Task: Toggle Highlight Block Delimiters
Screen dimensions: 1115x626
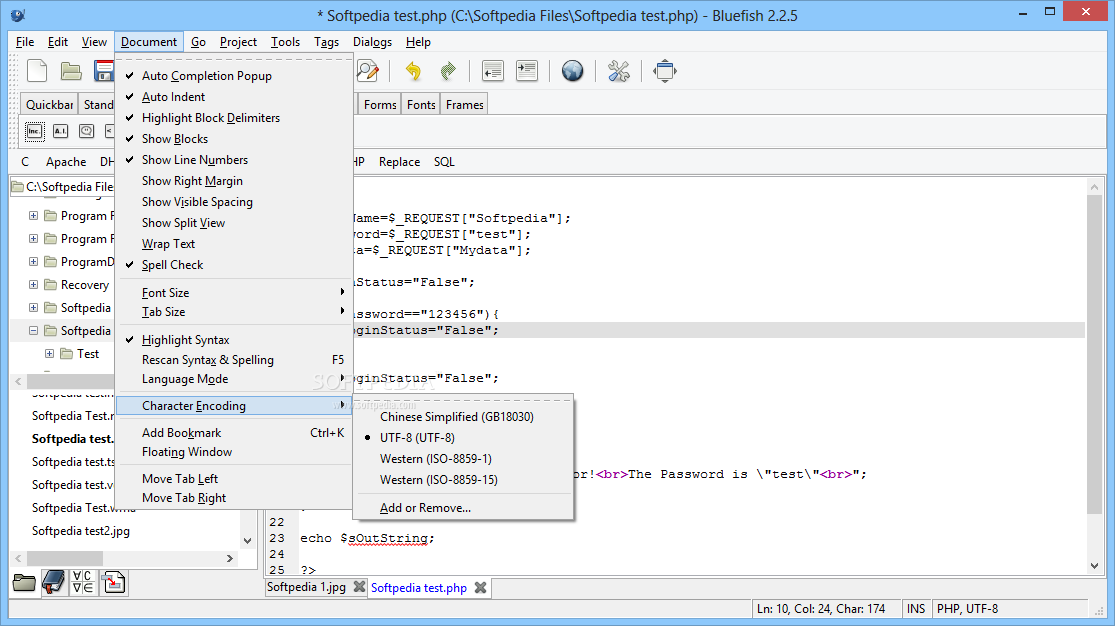Action: pyautogui.click(x=234, y=118)
